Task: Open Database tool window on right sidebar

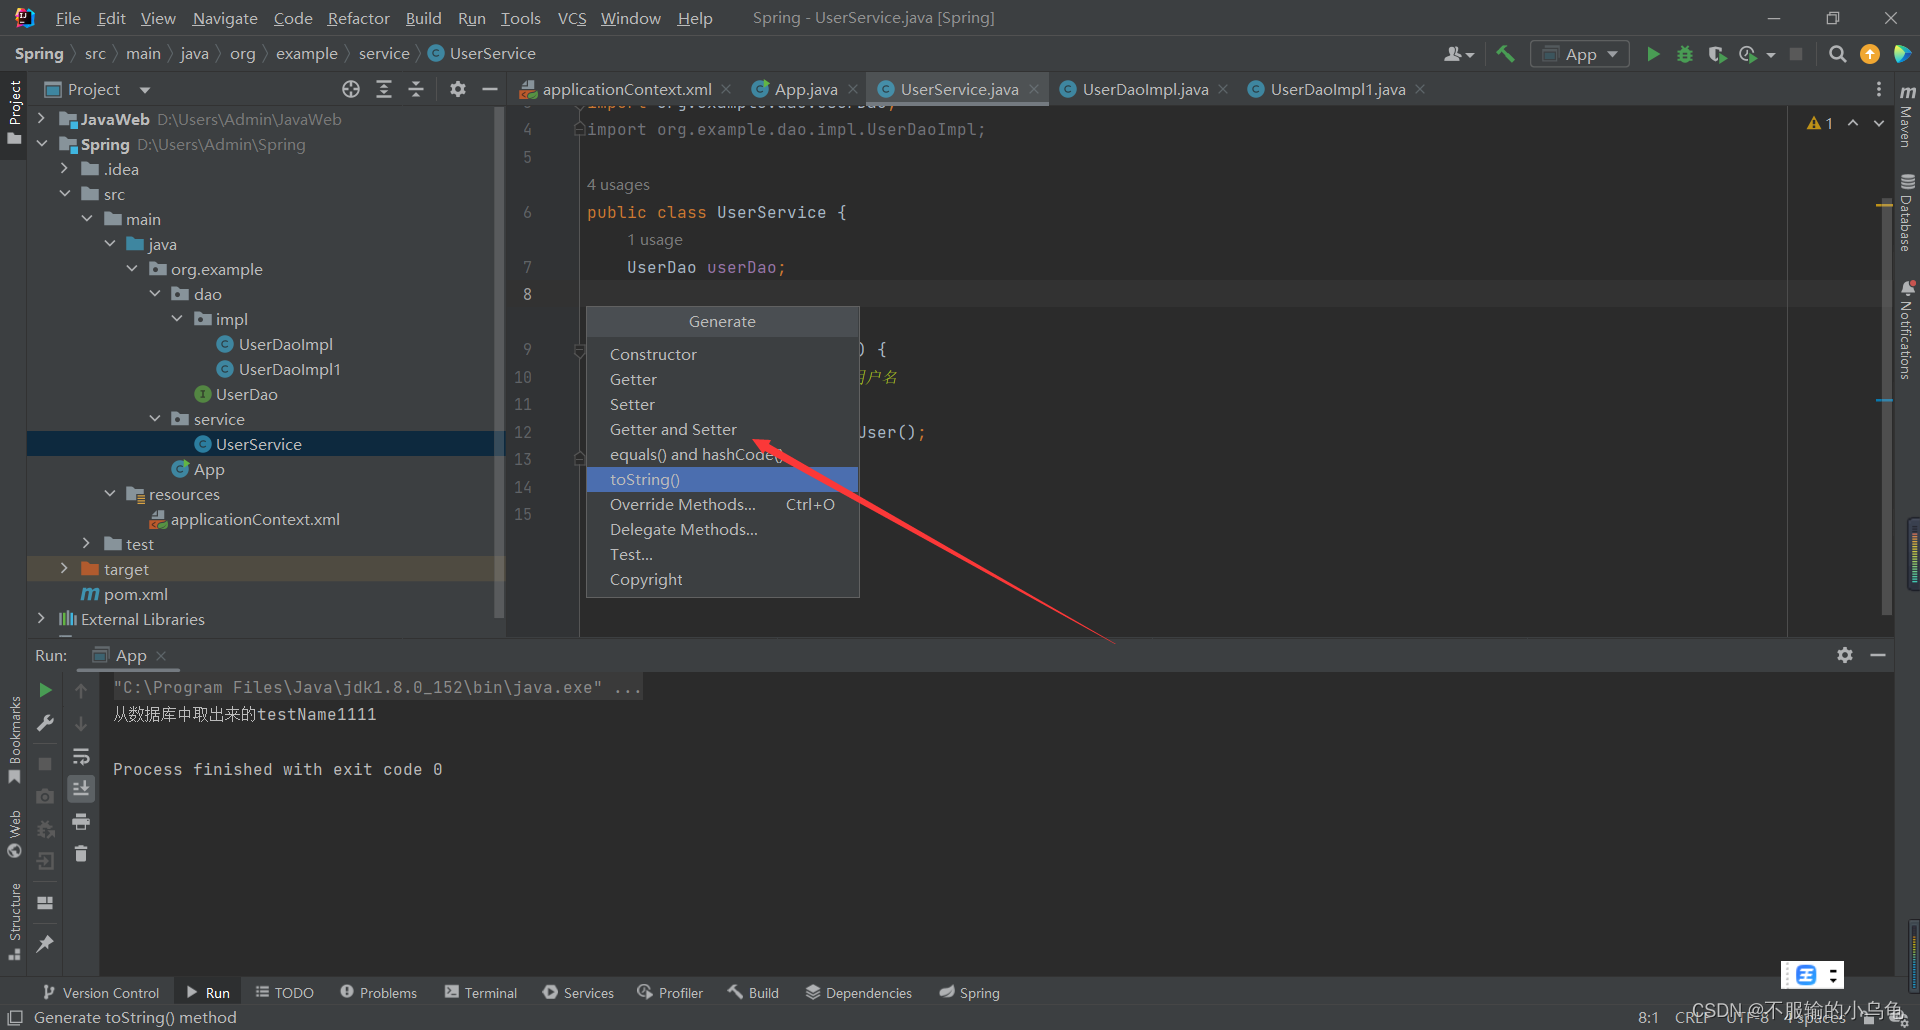Action: 1907,213
